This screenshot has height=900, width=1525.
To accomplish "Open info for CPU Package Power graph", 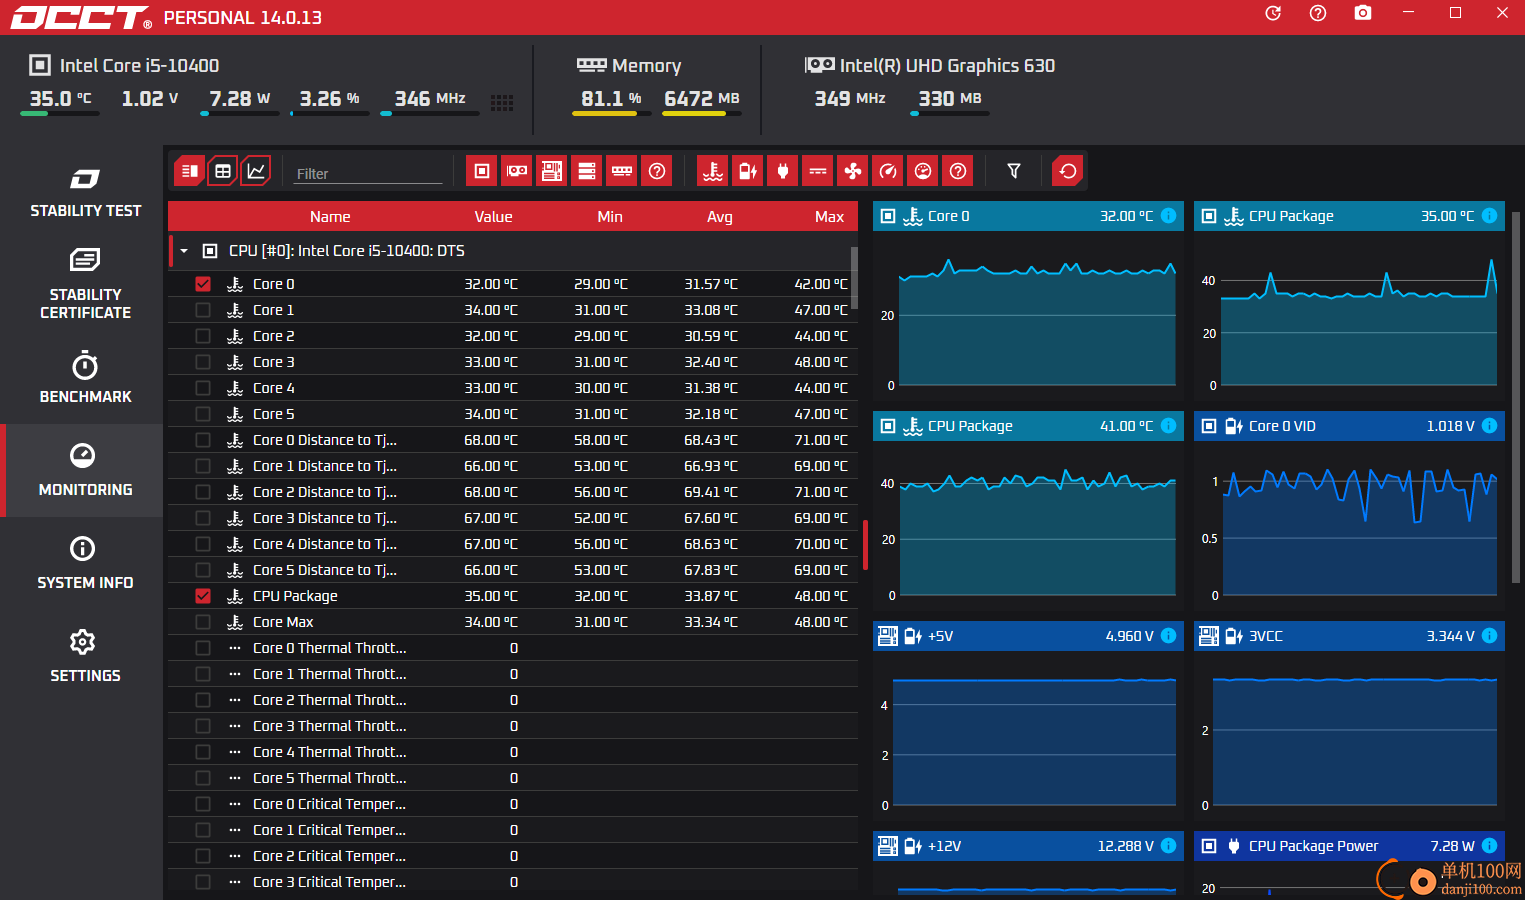I will tap(1489, 846).
